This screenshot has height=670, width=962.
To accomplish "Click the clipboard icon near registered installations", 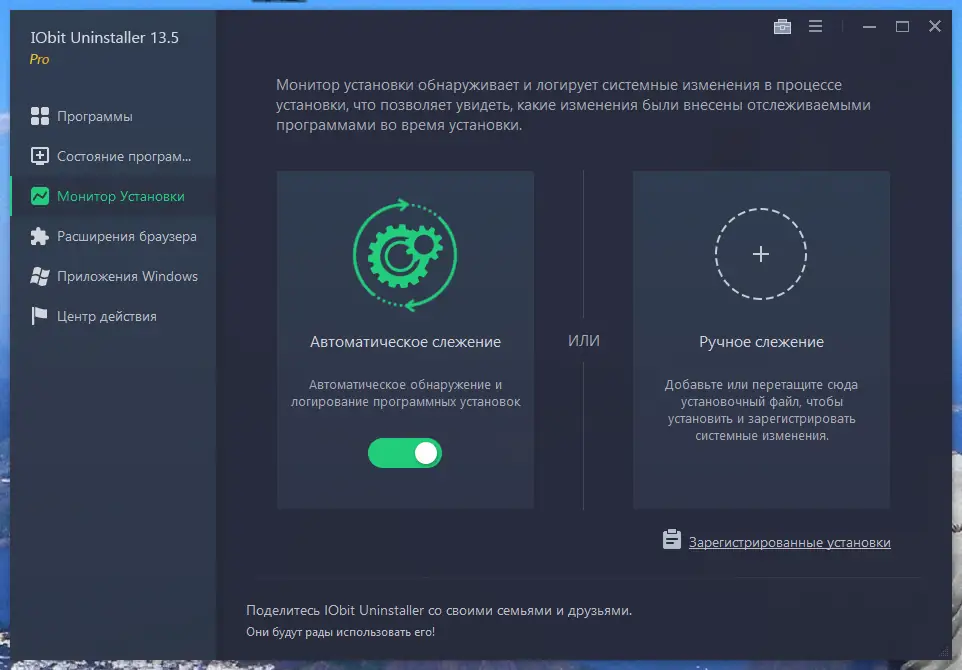I will 670,539.
